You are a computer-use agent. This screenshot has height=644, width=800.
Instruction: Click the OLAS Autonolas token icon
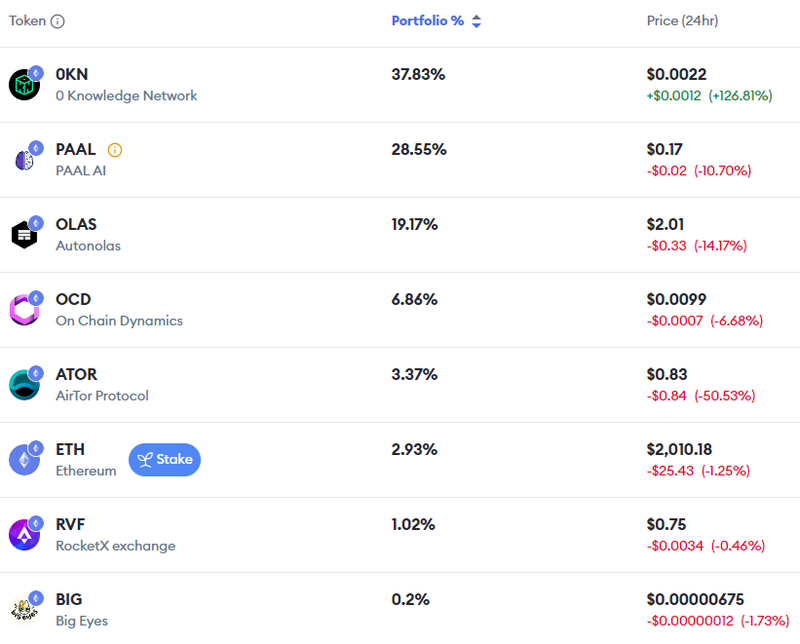(24, 235)
